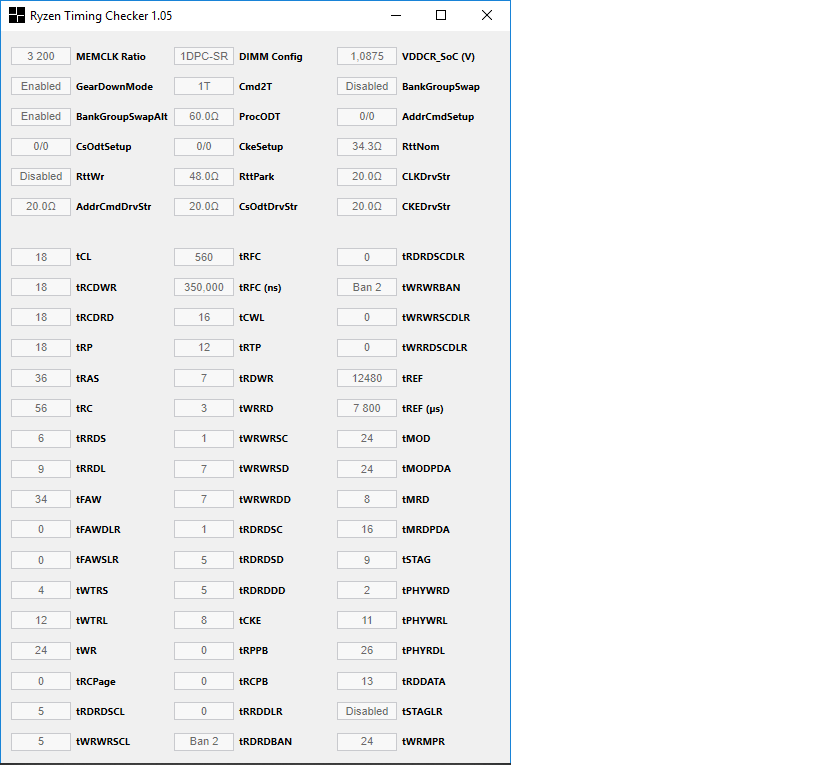Select the MEMCLK Ratio value field
Screen dimensions: 819x765
coord(41,56)
